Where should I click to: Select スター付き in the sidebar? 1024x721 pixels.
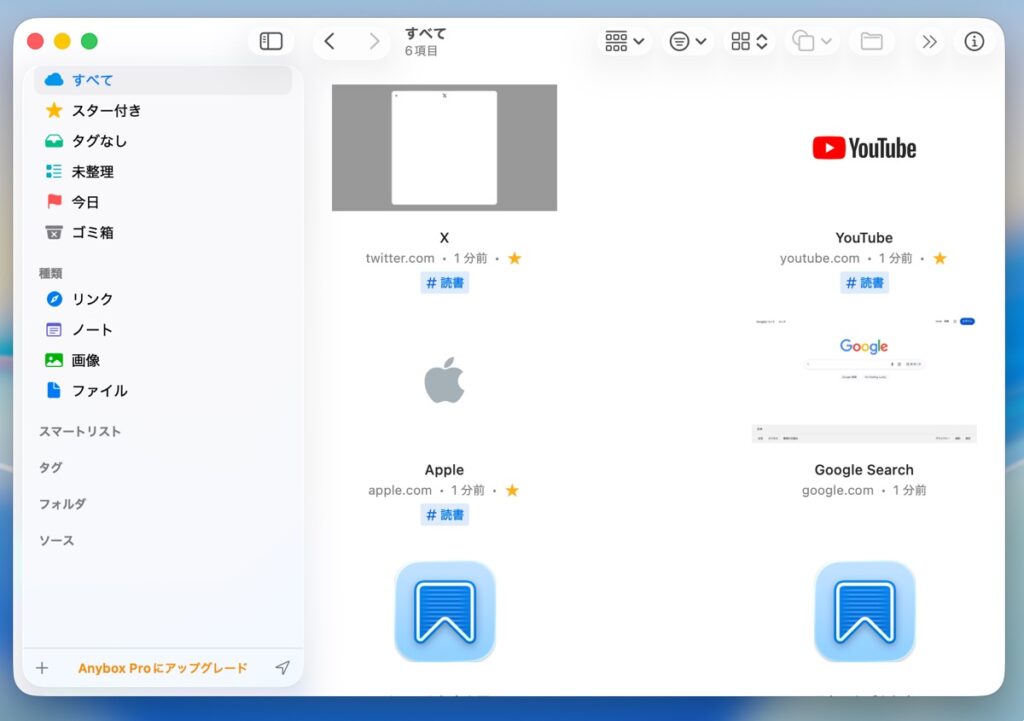click(x=106, y=111)
